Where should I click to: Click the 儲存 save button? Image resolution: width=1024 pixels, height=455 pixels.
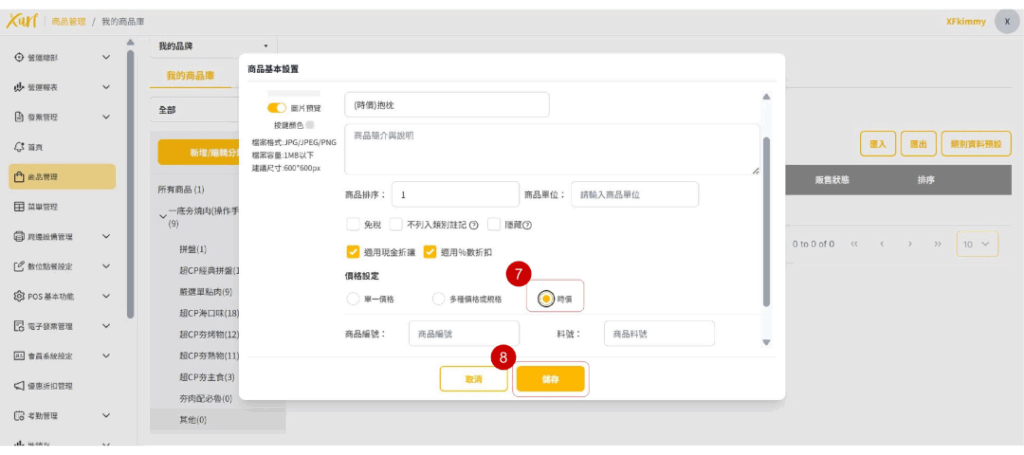(550, 379)
